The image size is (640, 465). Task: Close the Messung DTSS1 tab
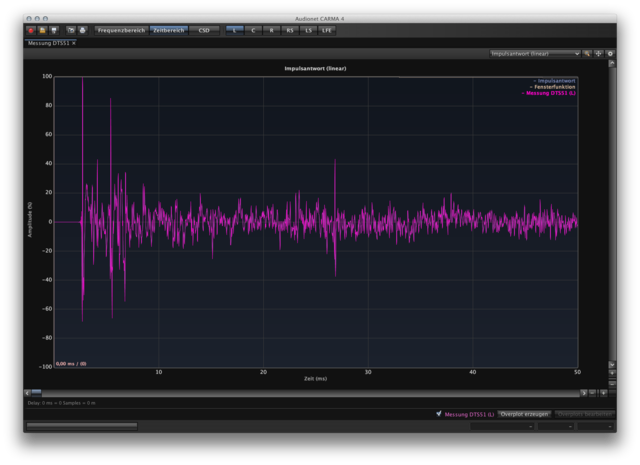click(74, 43)
